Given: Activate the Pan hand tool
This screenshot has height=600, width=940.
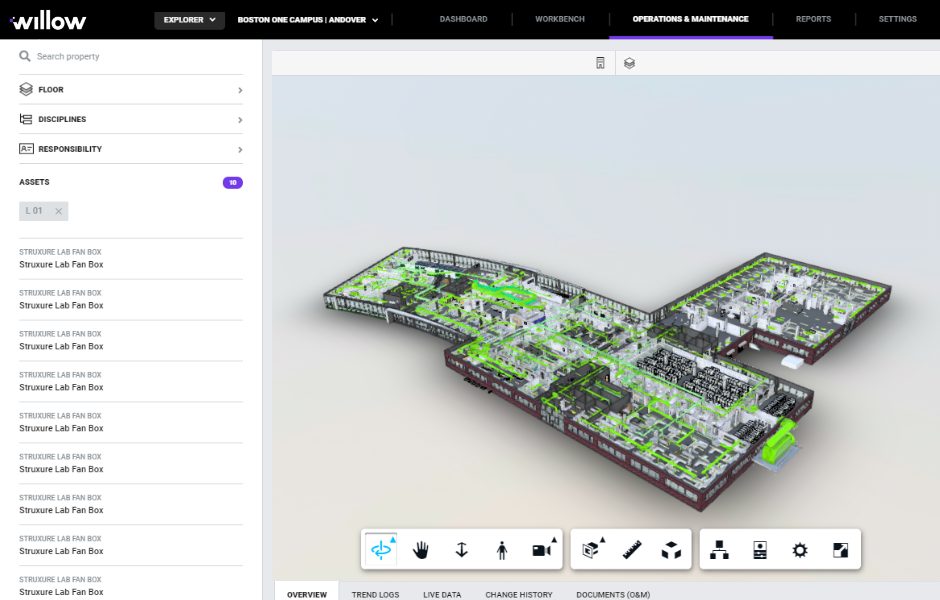Looking at the screenshot, I should coord(421,549).
